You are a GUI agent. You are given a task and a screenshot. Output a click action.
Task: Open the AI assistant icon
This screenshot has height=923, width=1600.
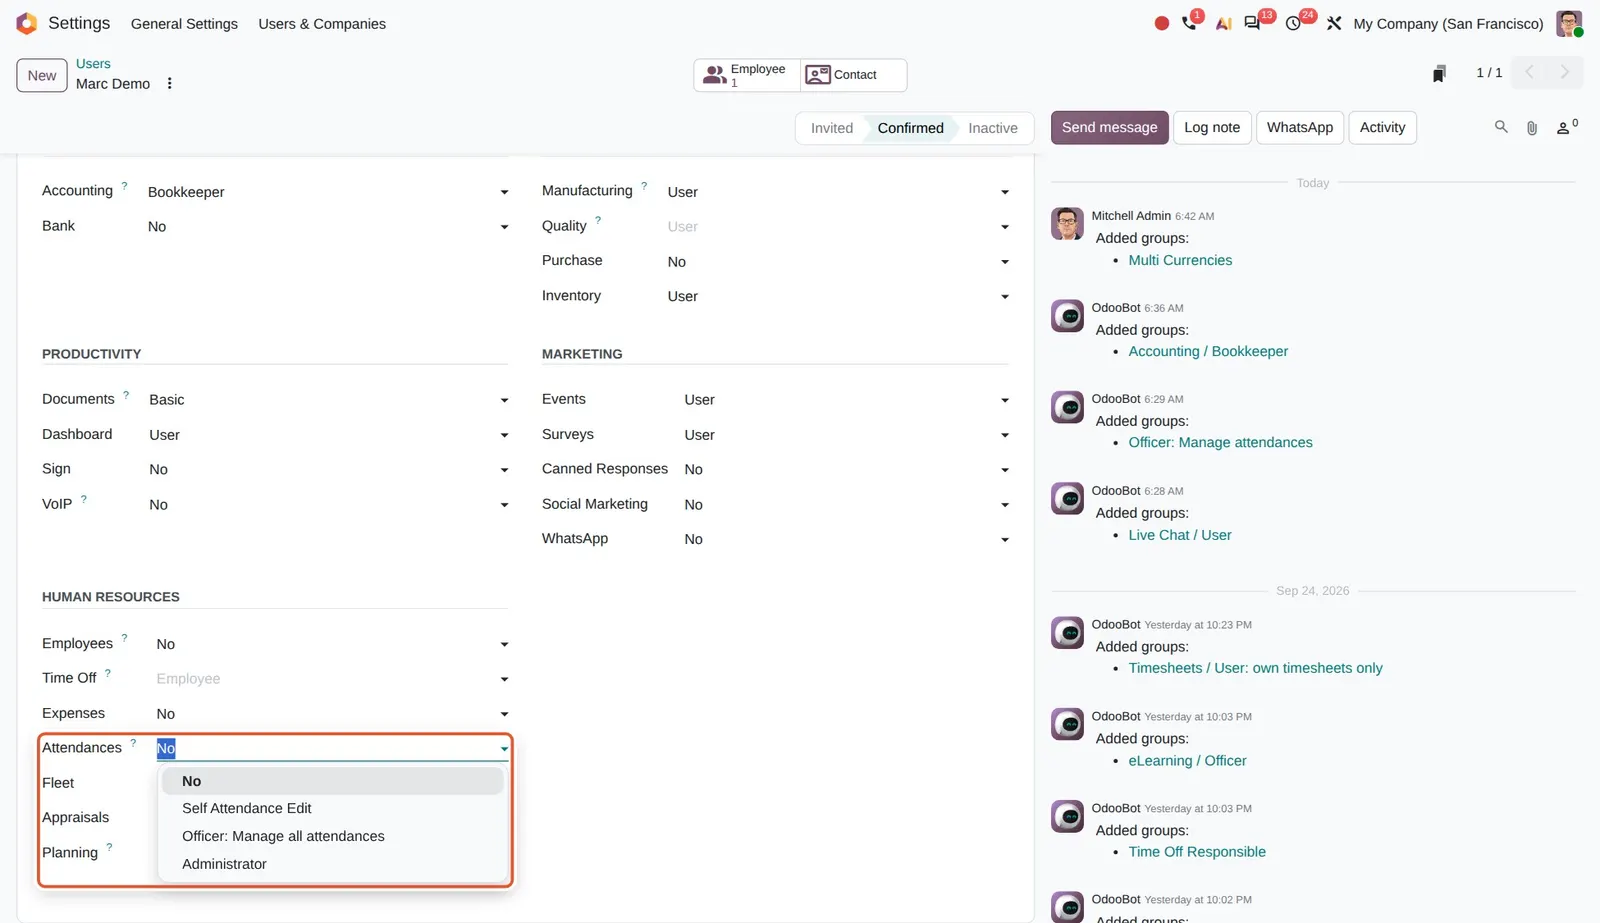(x=1223, y=23)
